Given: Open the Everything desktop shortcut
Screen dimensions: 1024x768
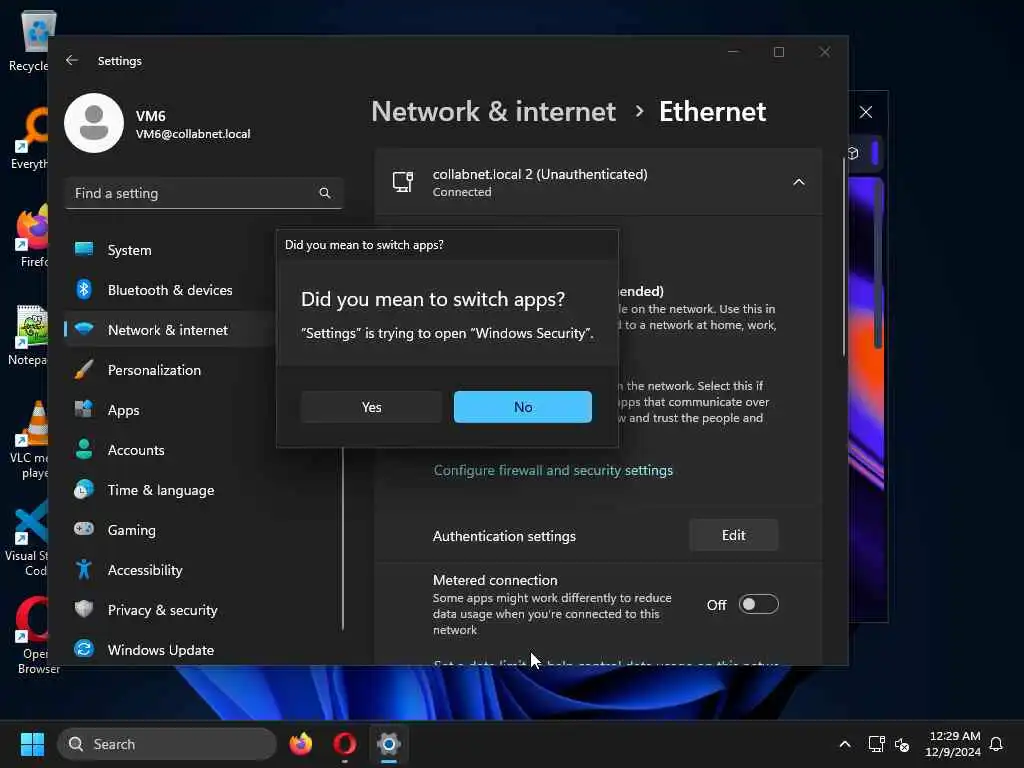Looking at the screenshot, I should 29,138.
